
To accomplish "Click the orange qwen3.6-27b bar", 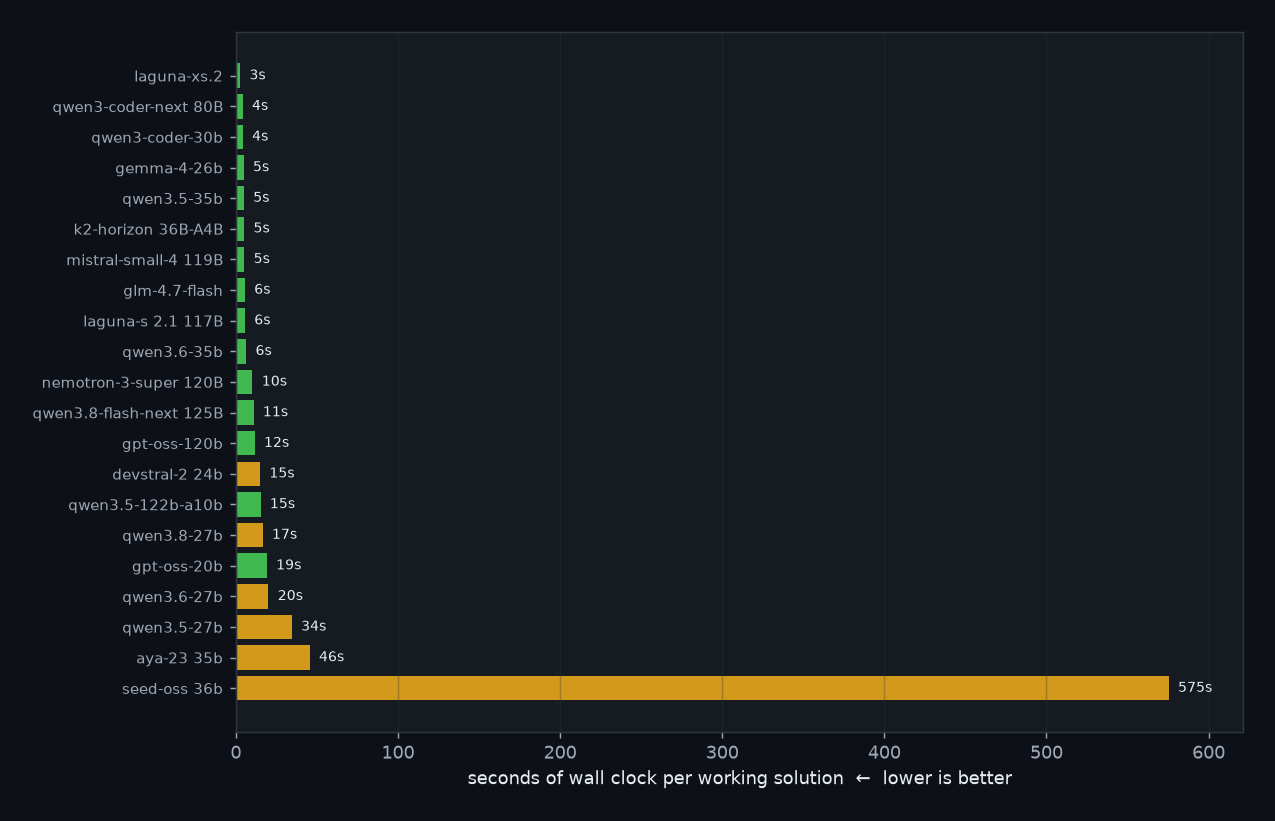I will (252, 596).
